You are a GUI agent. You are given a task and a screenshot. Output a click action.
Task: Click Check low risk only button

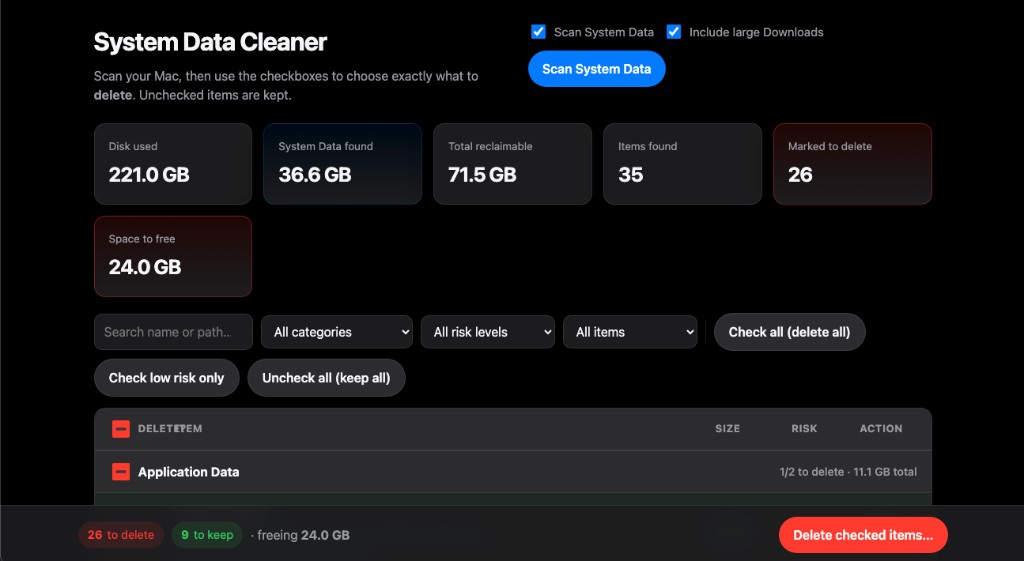point(167,377)
